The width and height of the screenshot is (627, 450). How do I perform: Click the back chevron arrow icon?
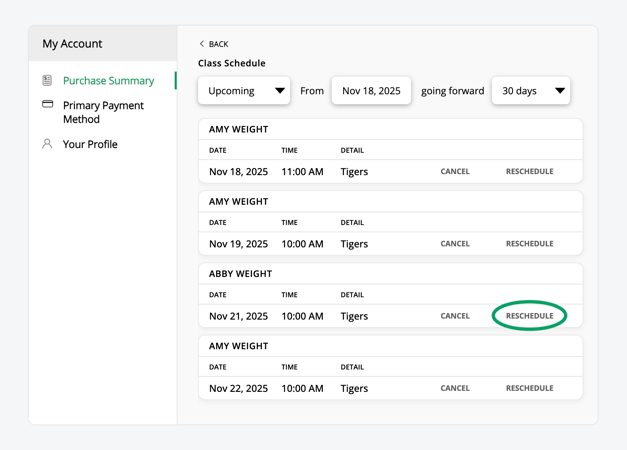[202, 44]
